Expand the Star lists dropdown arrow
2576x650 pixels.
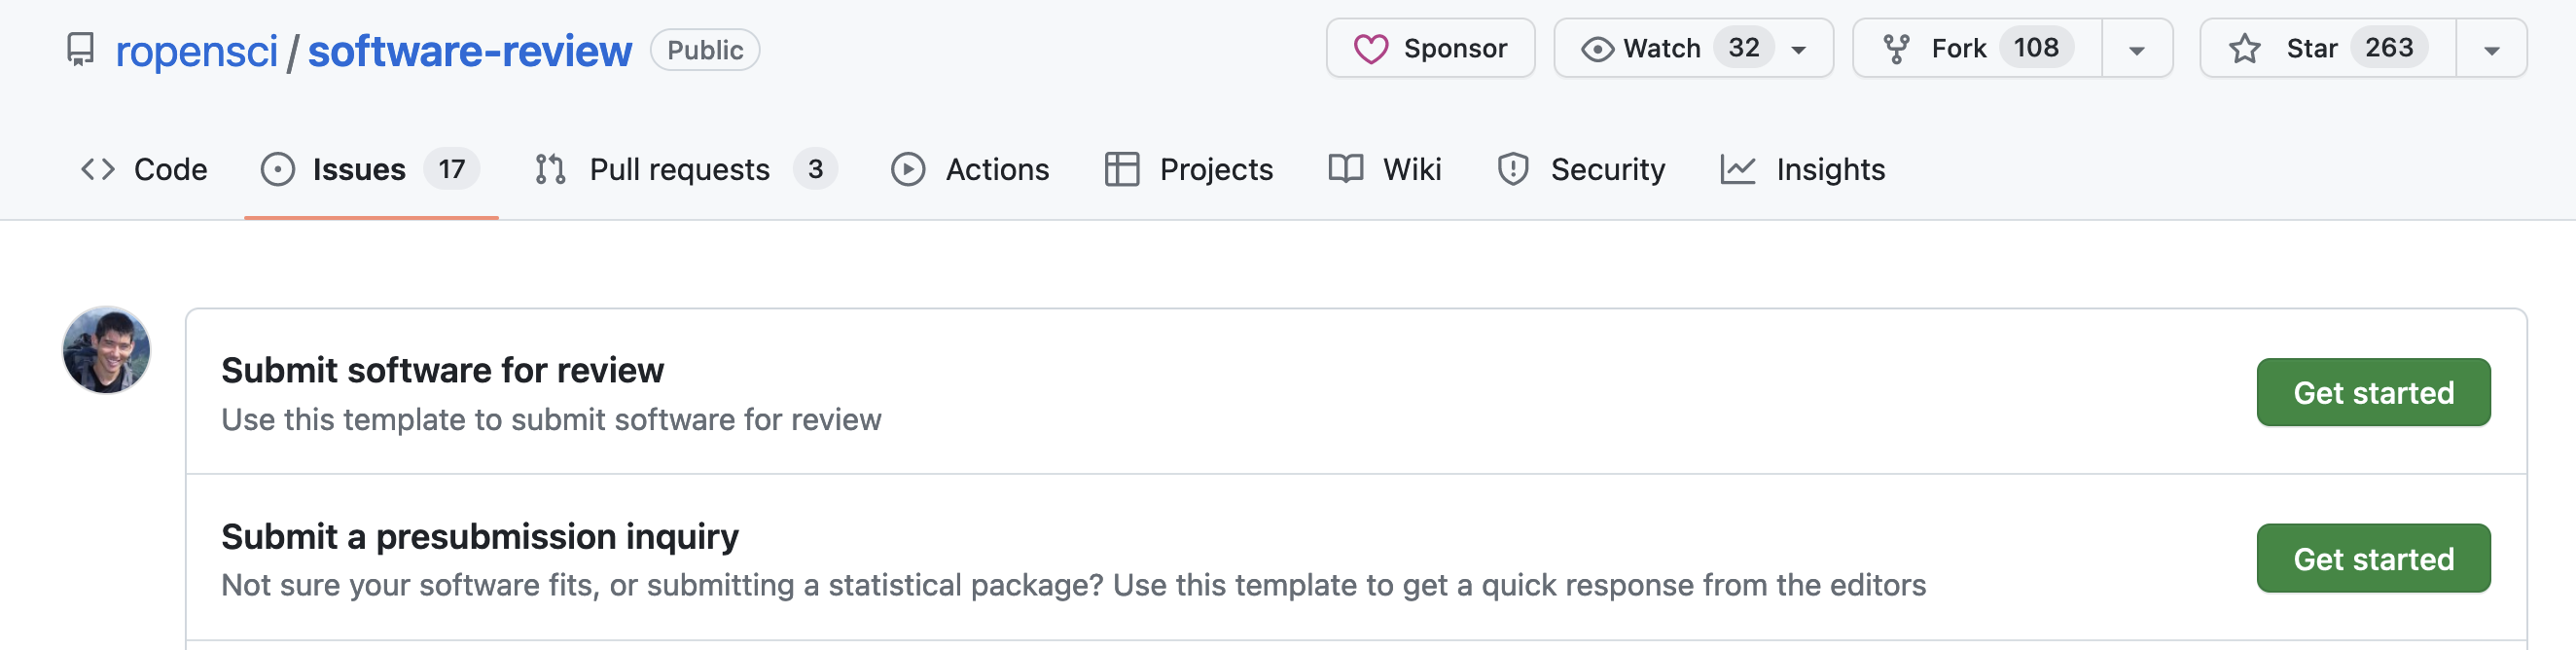[x=2491, y=49]
